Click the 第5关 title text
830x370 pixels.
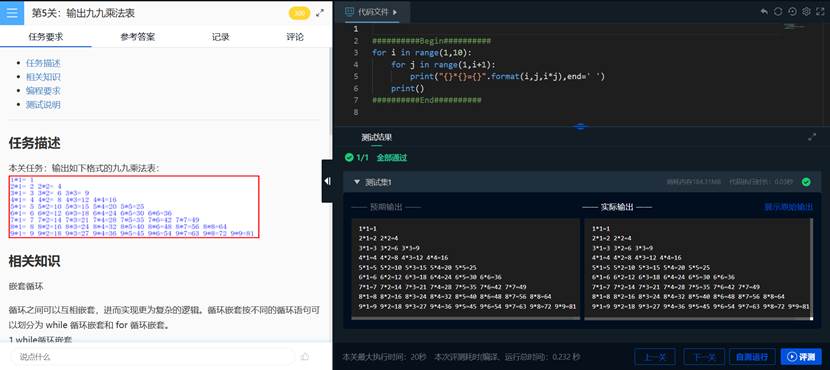point(83,13)
